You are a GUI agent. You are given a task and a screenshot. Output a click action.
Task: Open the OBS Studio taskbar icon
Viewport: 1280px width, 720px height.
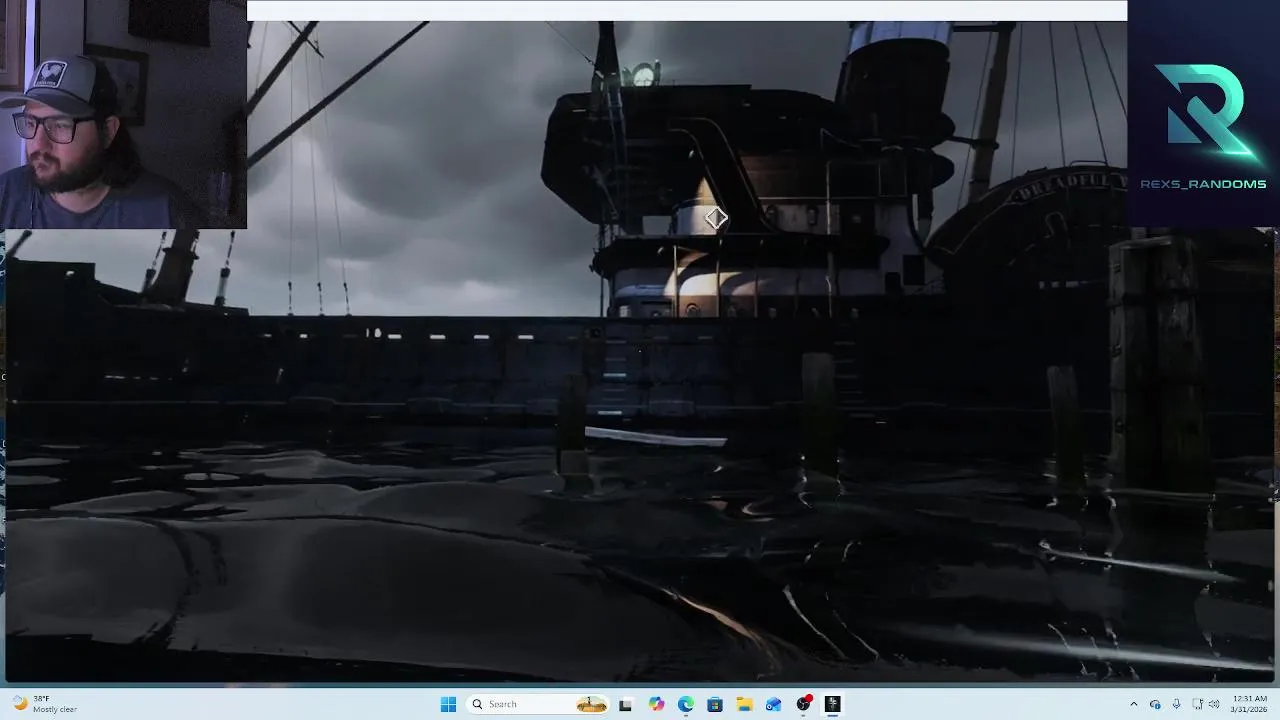[803, 704]
